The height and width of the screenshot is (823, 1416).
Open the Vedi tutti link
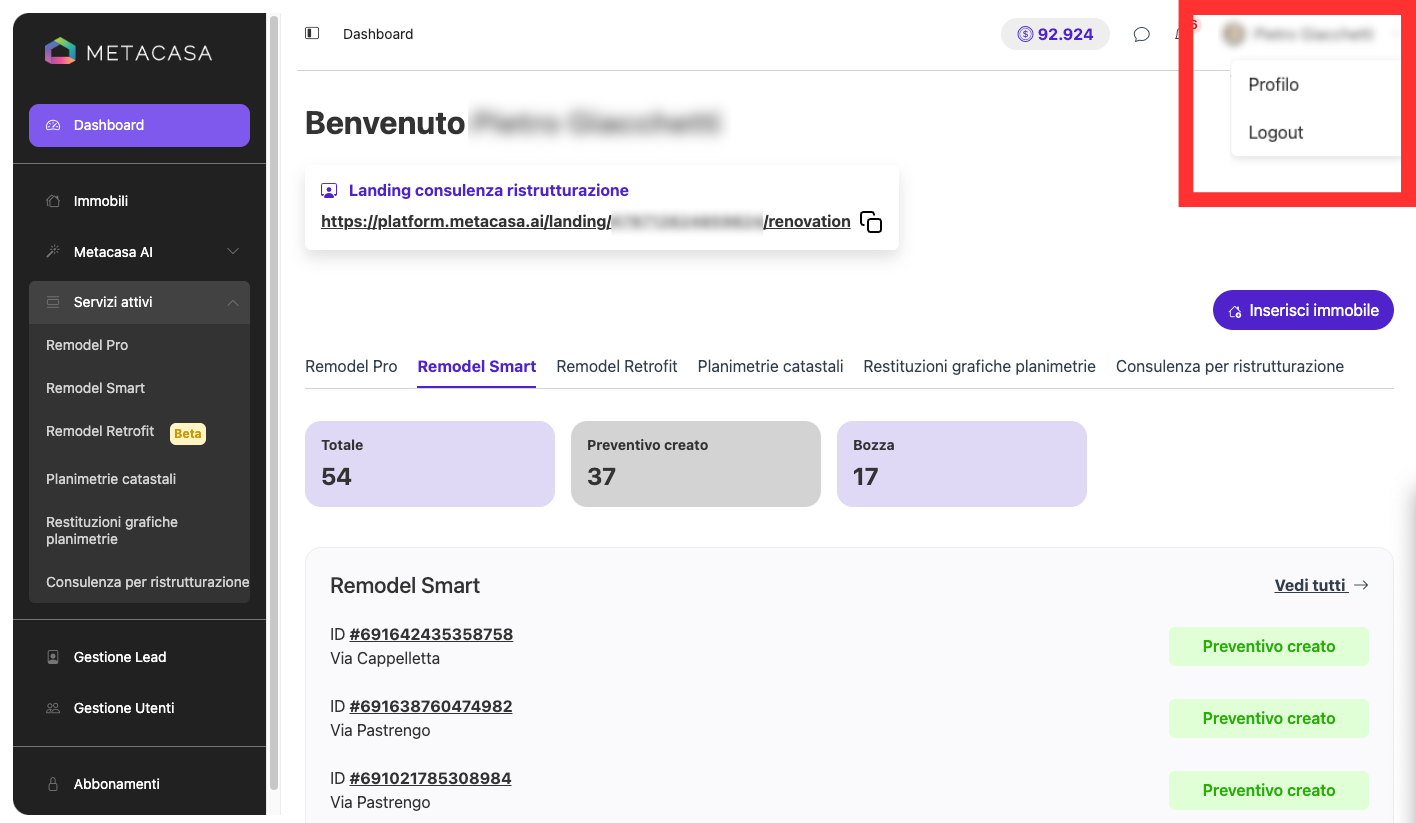(1321, 585)
